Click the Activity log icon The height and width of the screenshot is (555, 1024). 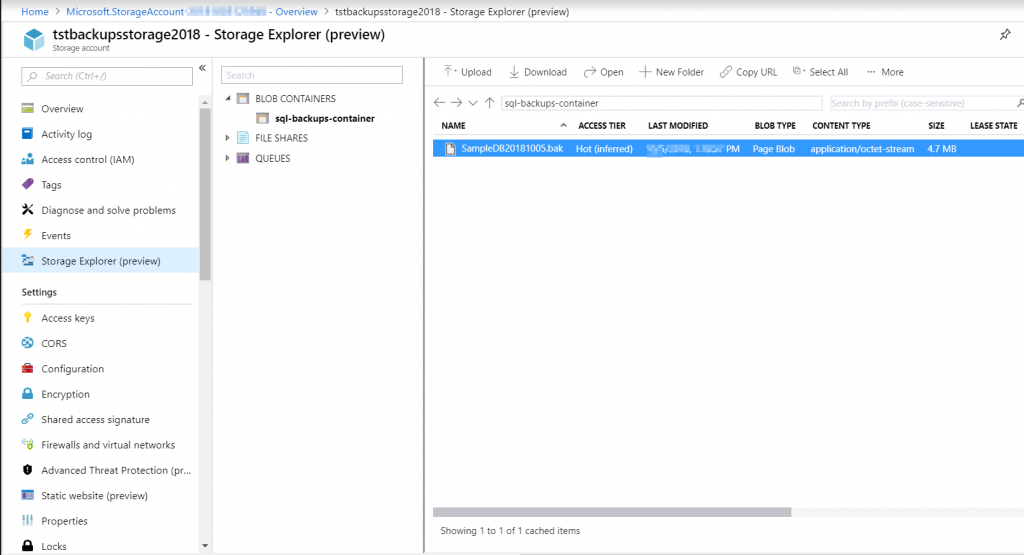click(27, 133)
